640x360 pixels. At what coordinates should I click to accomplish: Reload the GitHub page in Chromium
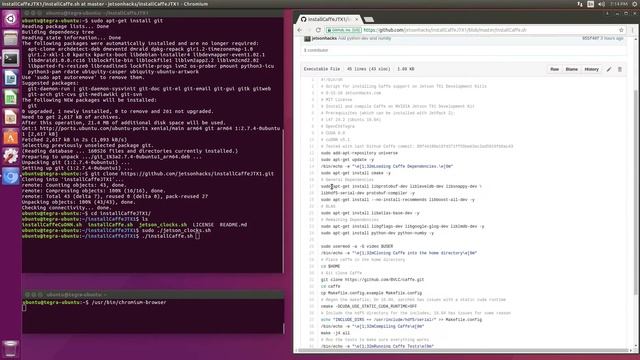tap(318, 30)
